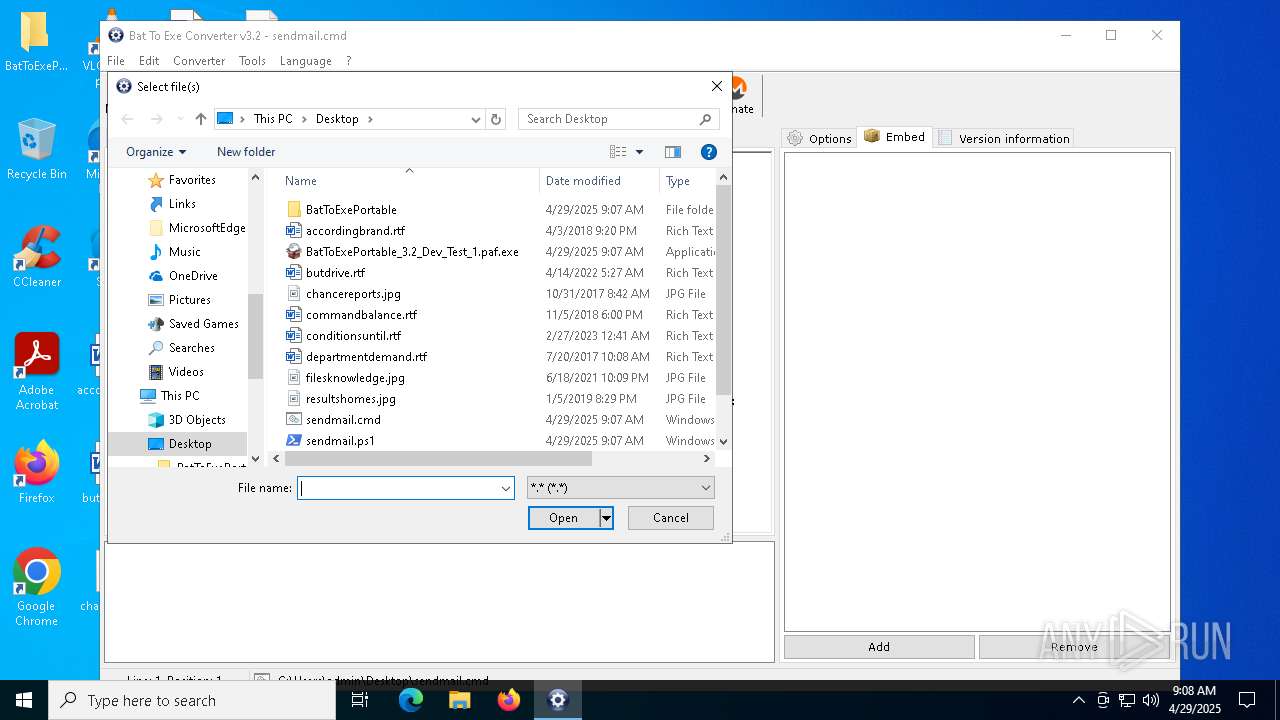
Task: Click Bat To Exe Converter taskbar icon
Action: pos(558,700)
